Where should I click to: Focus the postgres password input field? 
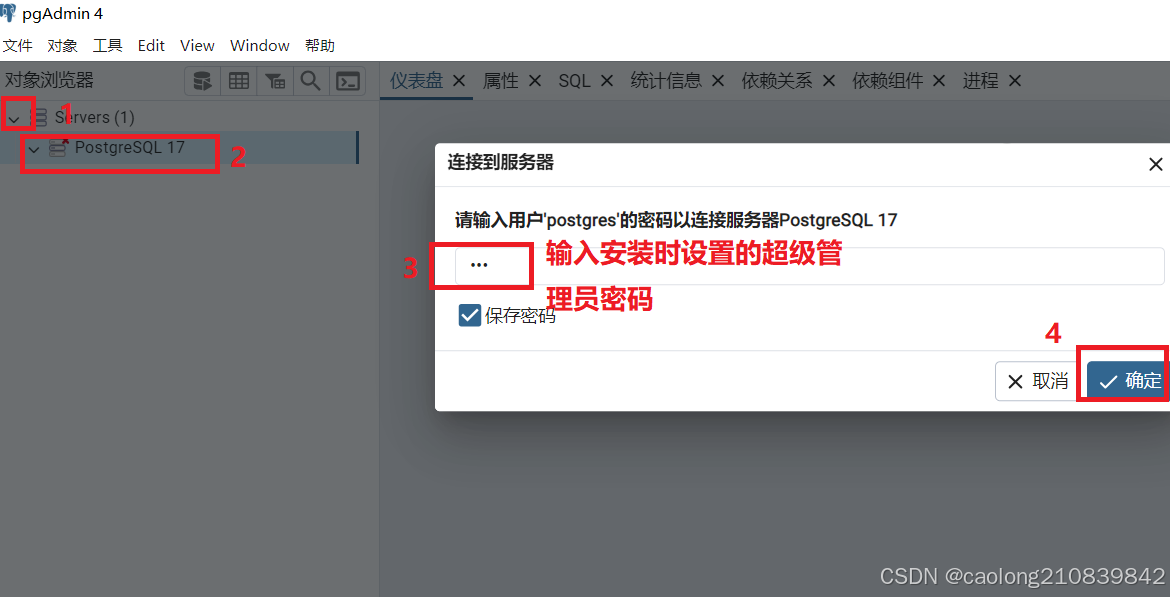810,266
